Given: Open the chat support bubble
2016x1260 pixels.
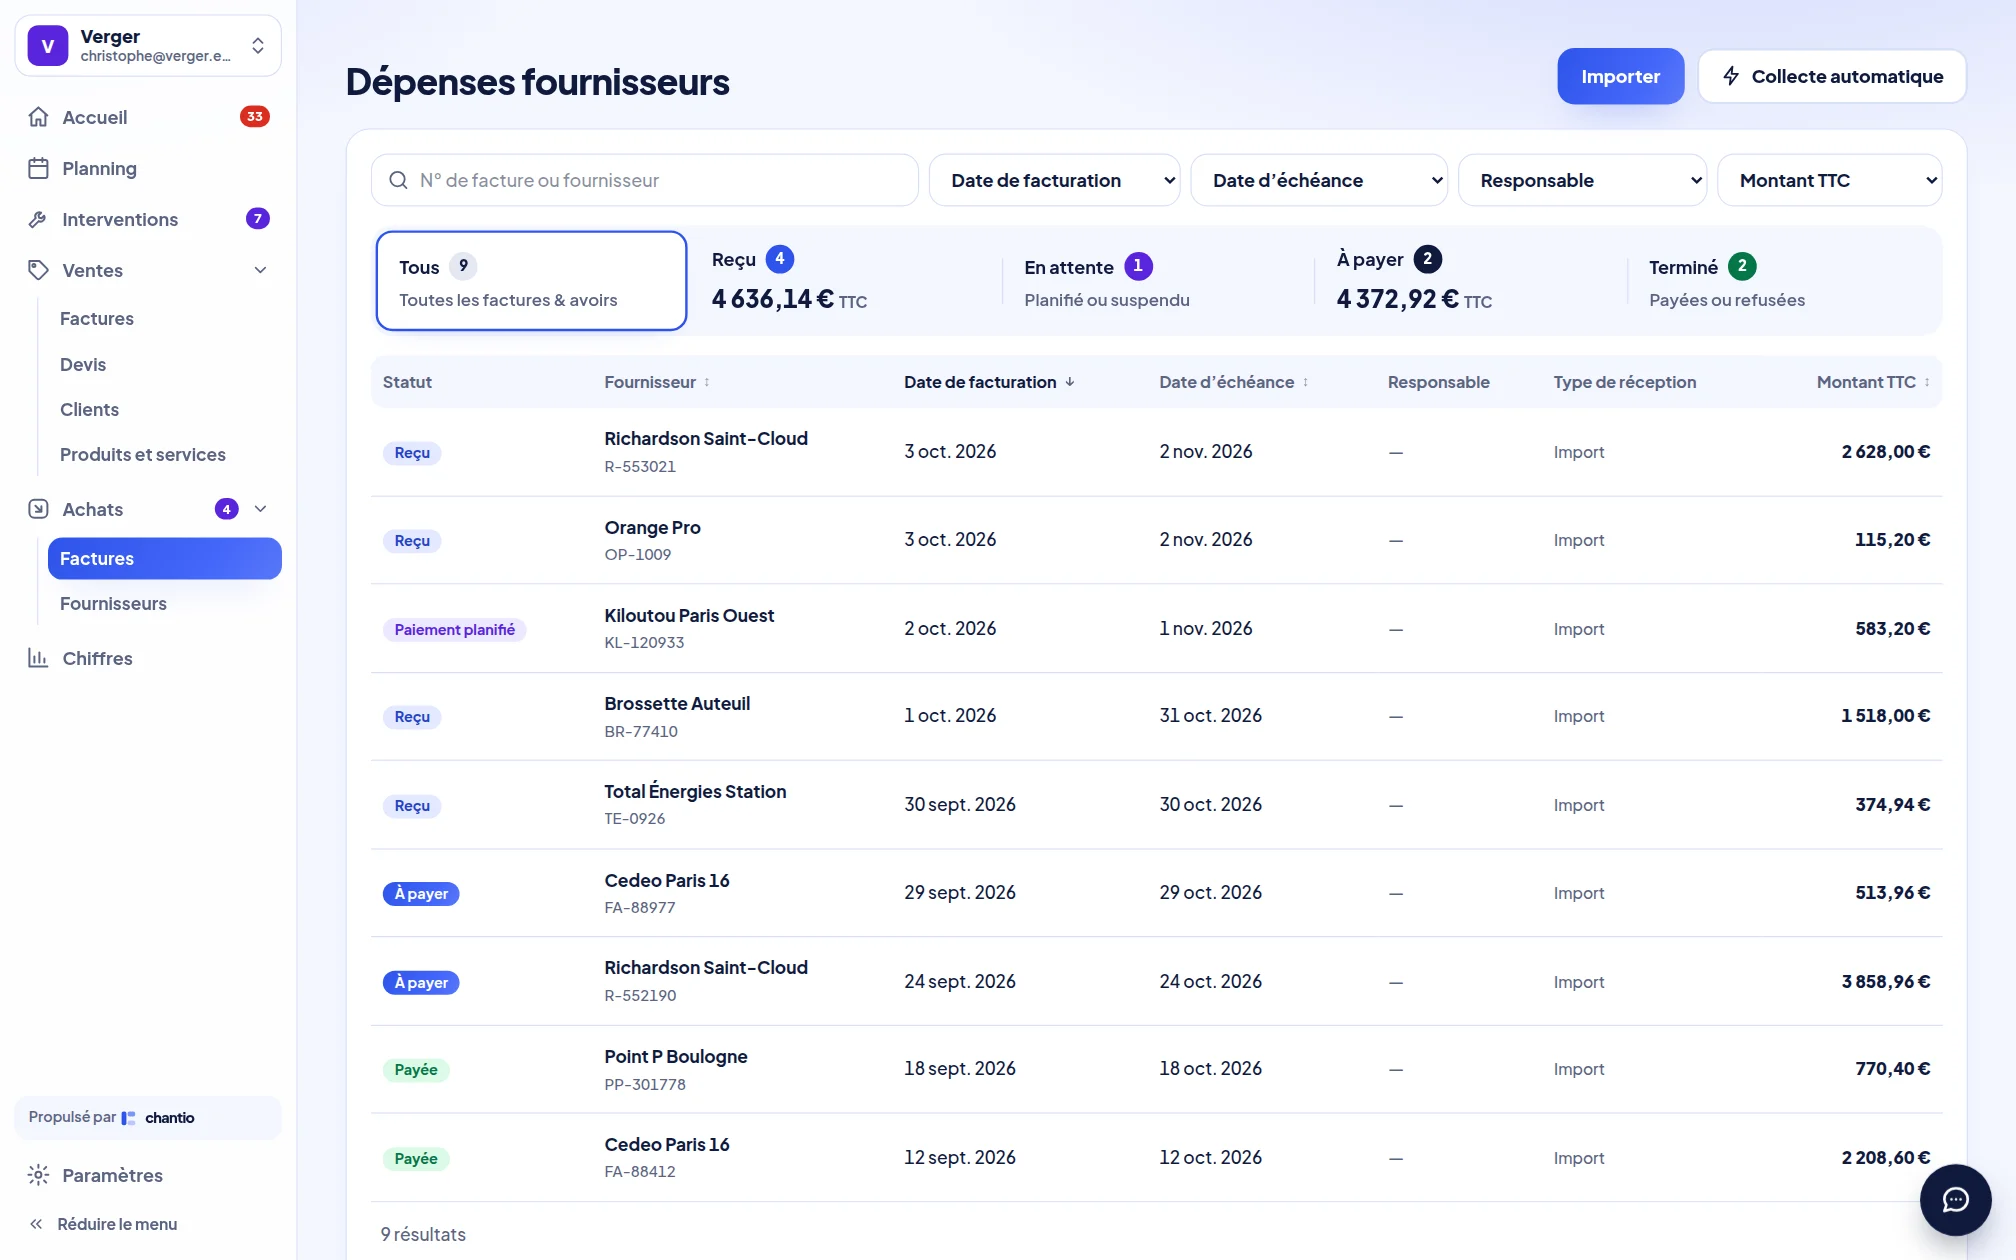Looking at the screenshot, I should [x=1955, y=1199].
